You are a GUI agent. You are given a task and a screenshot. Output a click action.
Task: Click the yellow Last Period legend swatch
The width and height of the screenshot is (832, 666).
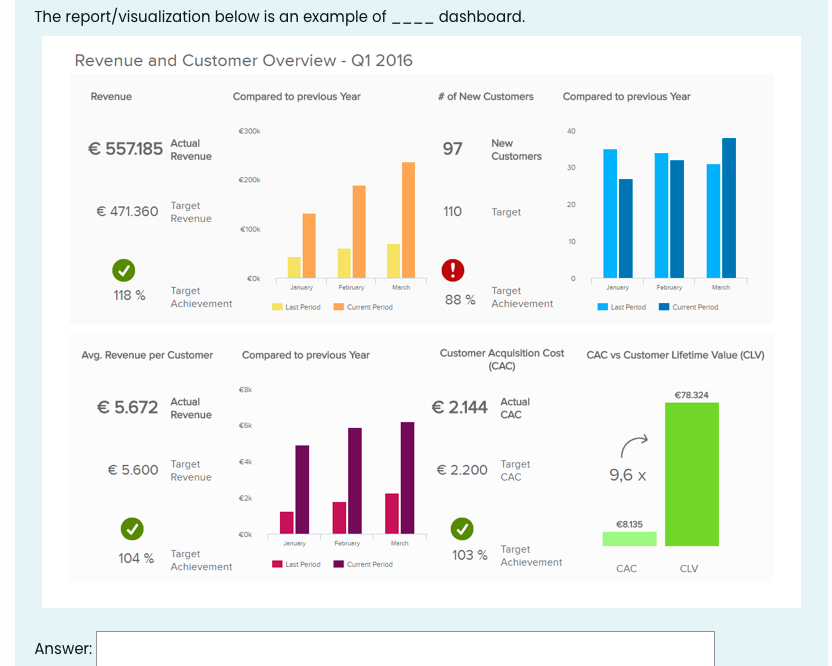[277, 307]
